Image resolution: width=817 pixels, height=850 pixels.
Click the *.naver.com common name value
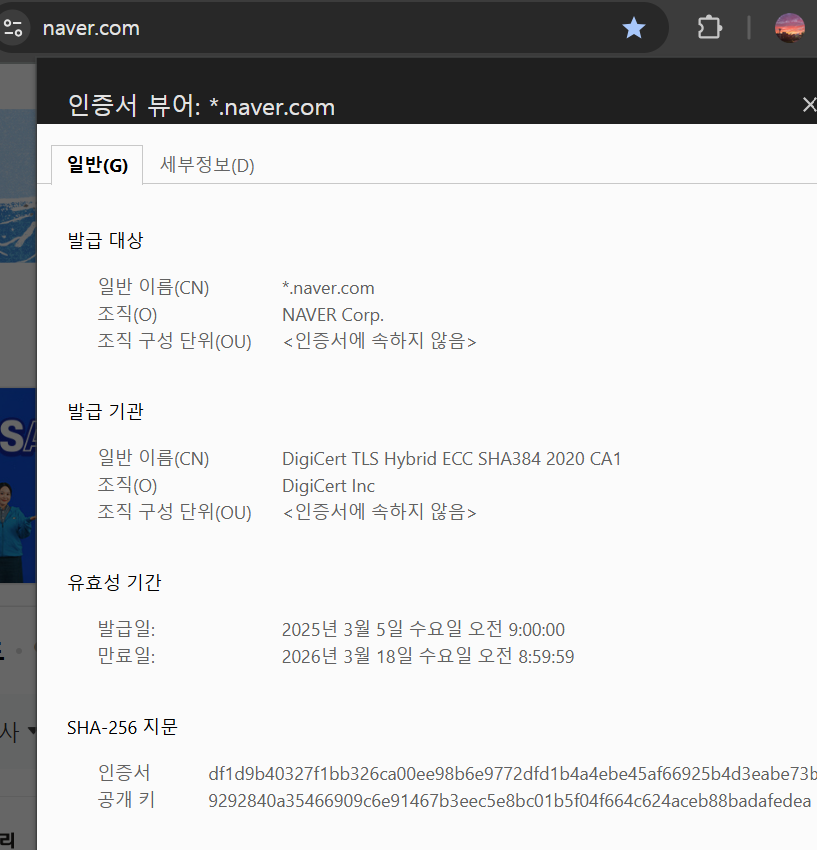click(328, 288)
